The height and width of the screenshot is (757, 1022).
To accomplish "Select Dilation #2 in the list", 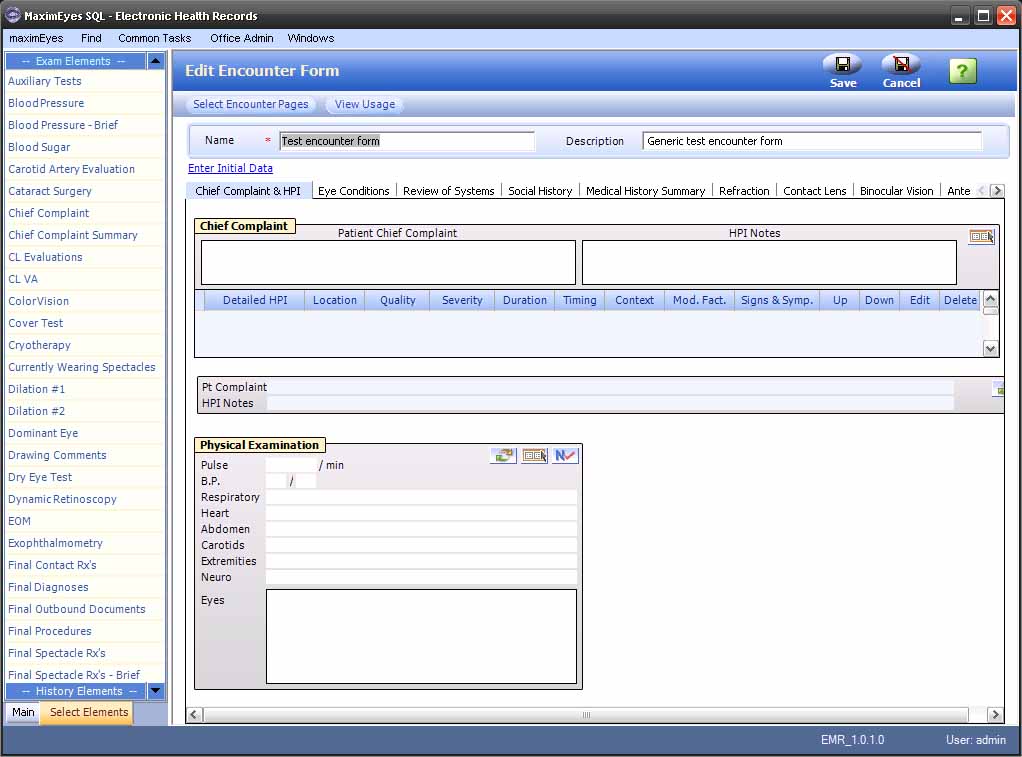I will [x=36, y=411].
